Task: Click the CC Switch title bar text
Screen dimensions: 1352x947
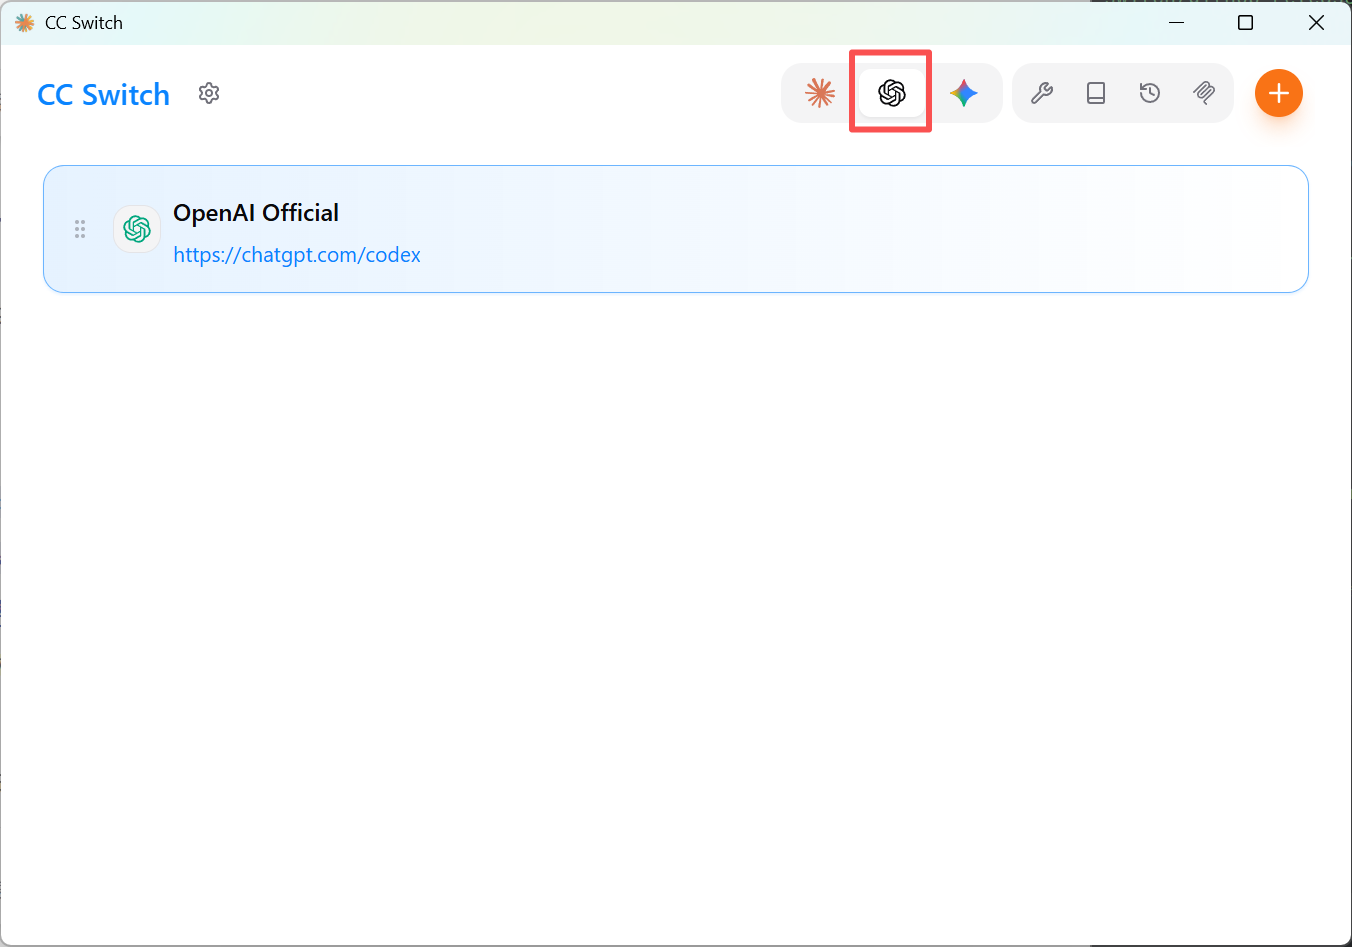Action: 84,22
